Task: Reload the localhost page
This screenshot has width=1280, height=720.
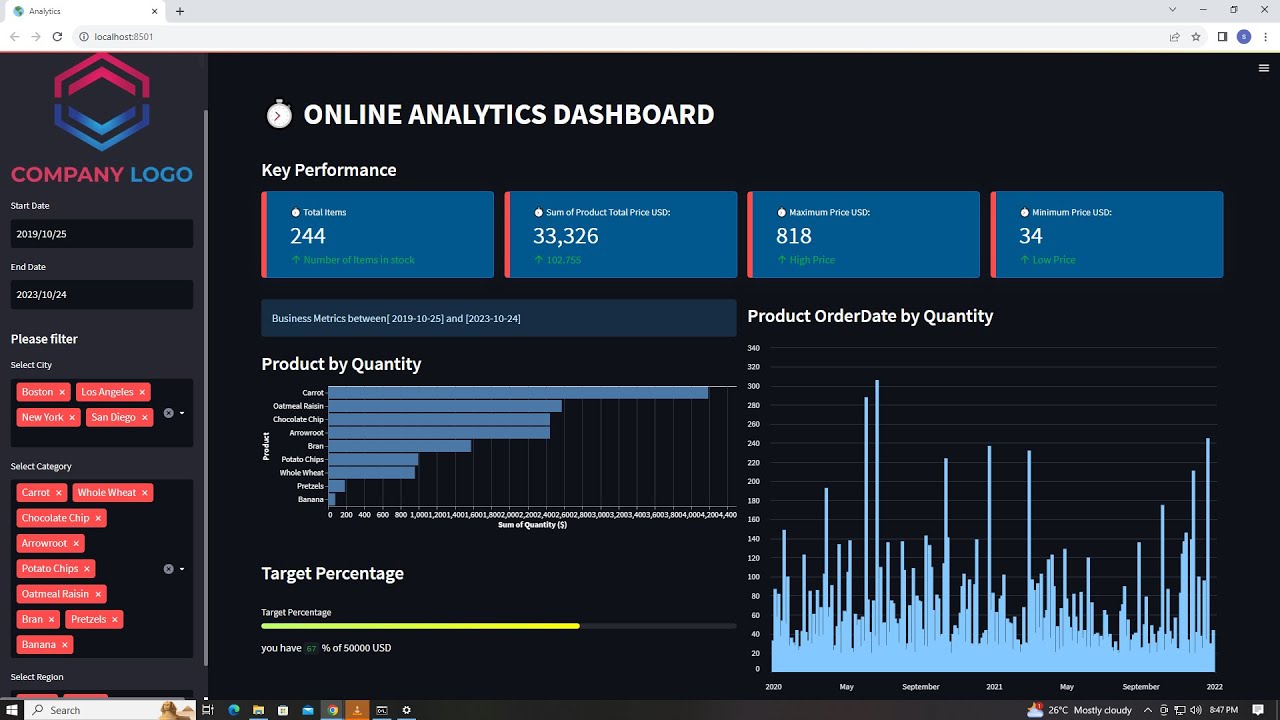Action: pyautogui.click(x=57, y=37)
